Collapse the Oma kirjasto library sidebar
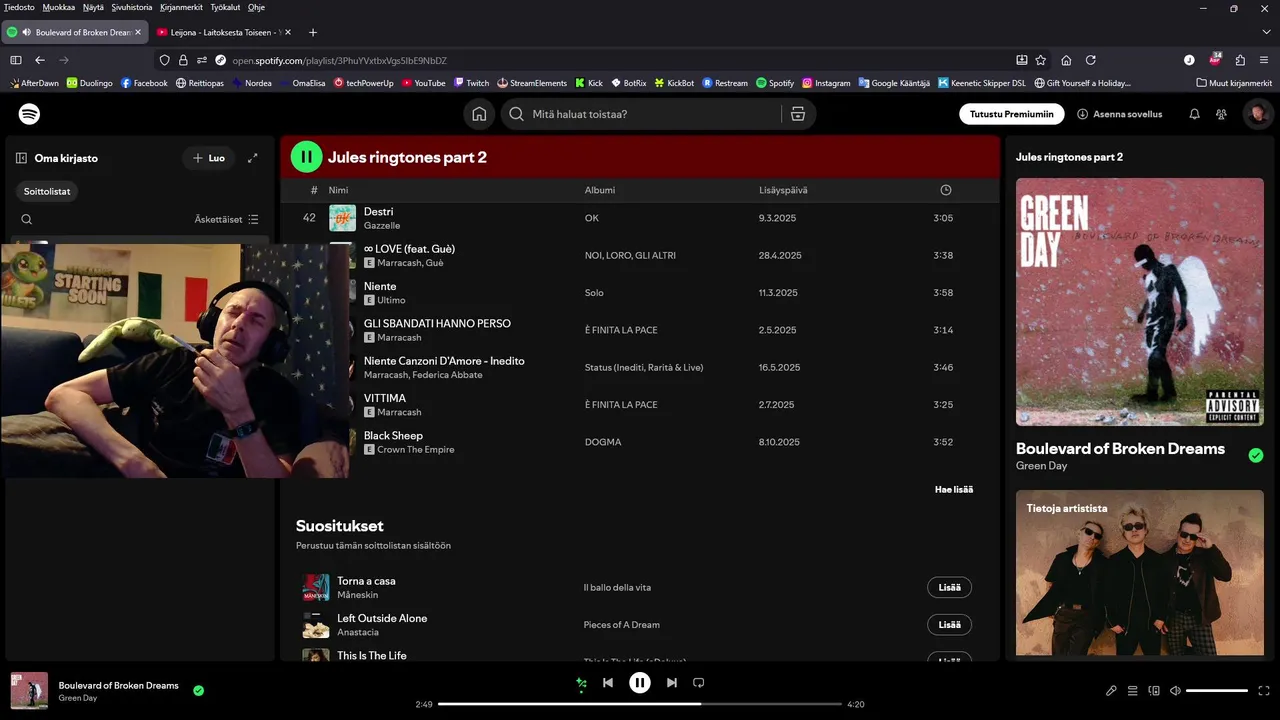 pyautogui.click(x=21, y=158)
